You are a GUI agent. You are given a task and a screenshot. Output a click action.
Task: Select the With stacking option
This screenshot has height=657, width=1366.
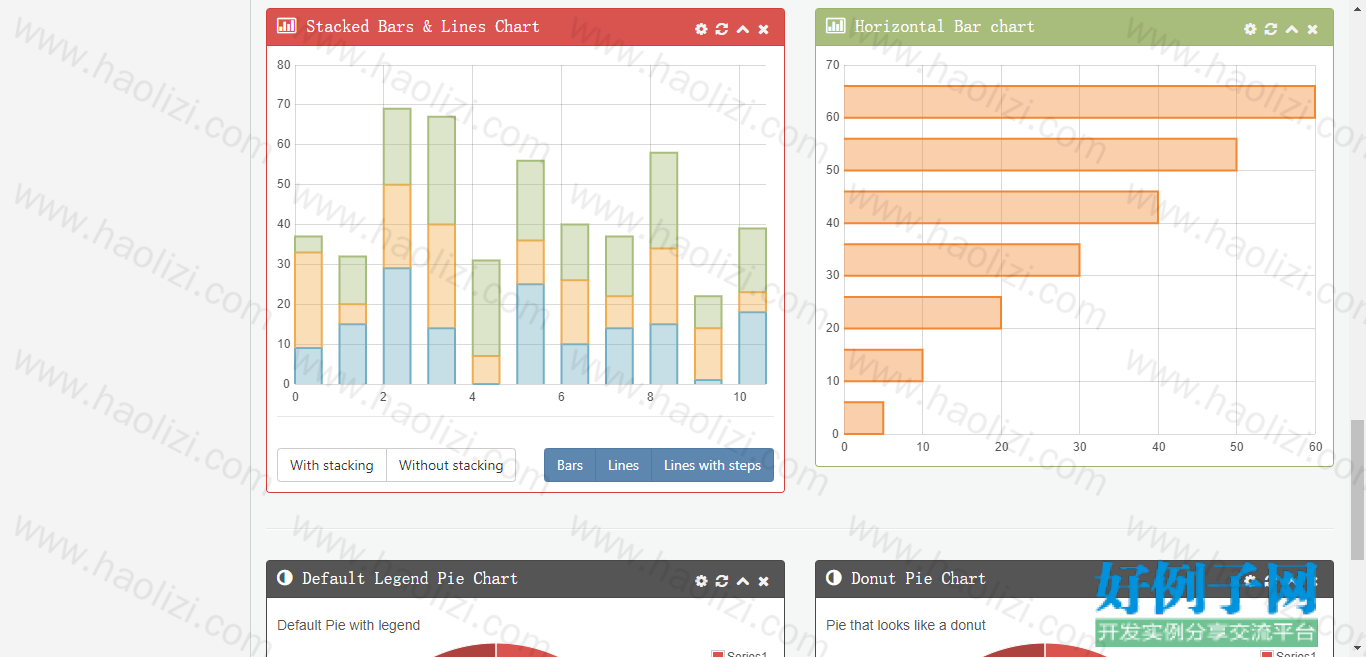[x=332, y=465]
